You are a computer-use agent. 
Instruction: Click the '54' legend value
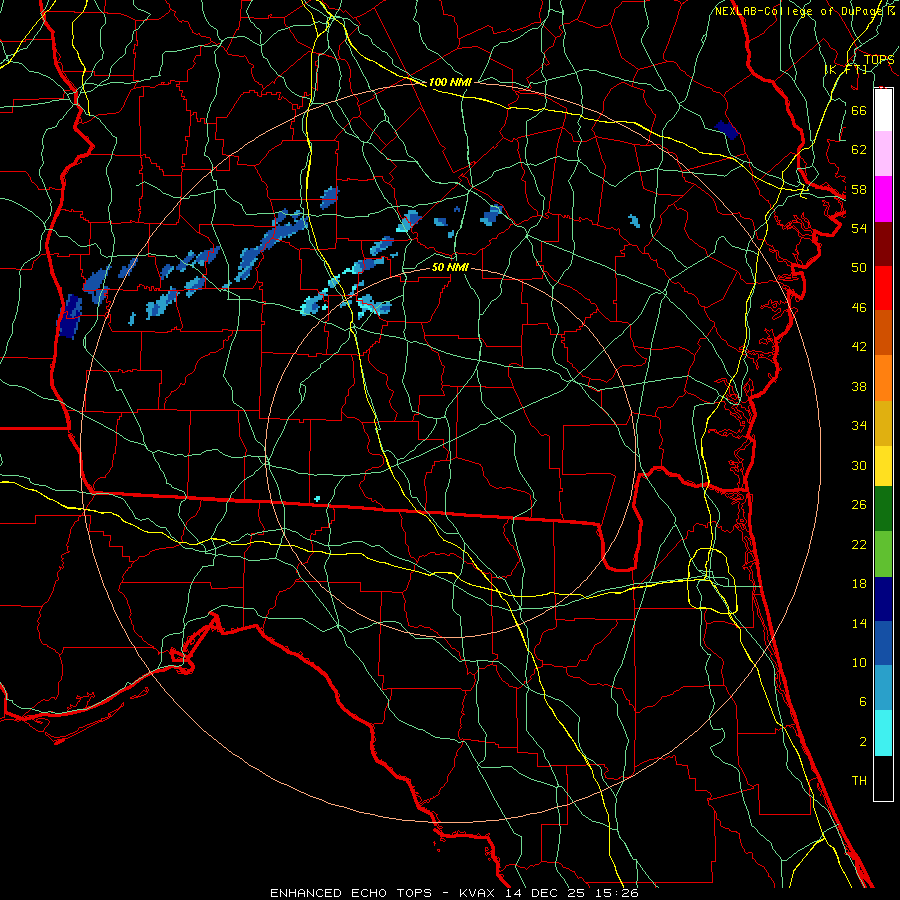(x=859, y=228)
